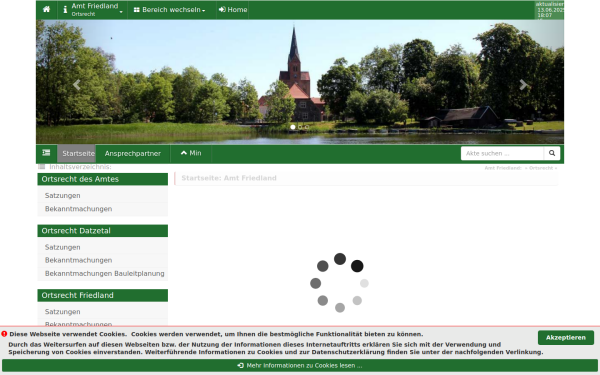
Task: Open the Ortsrecht Friedland heading
Action: (103, 295)
